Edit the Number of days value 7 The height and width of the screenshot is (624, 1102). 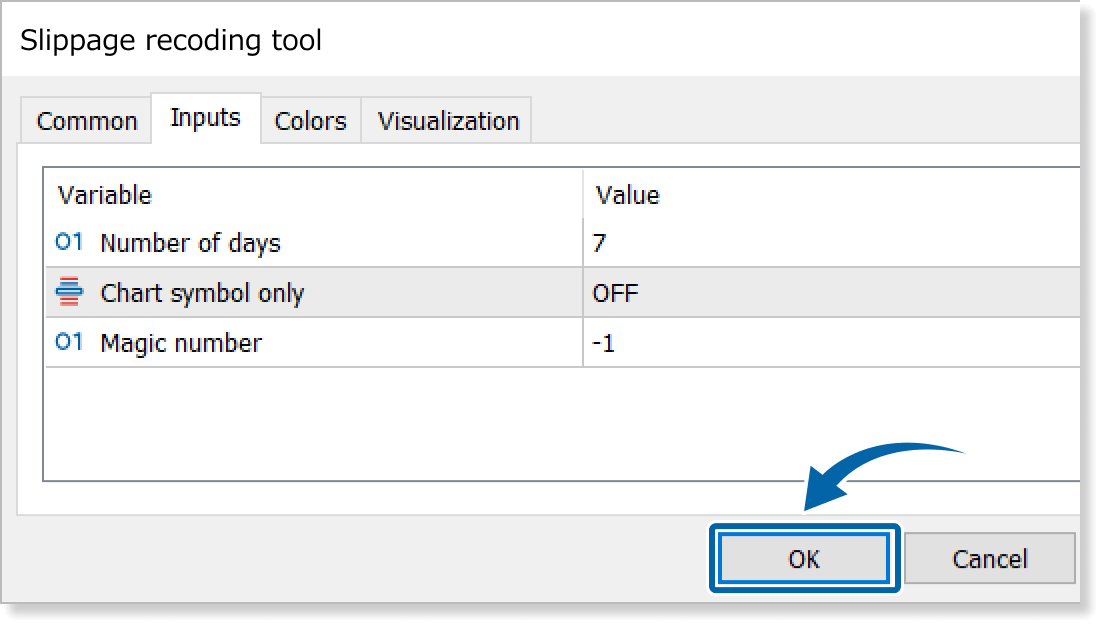point(830,242)
